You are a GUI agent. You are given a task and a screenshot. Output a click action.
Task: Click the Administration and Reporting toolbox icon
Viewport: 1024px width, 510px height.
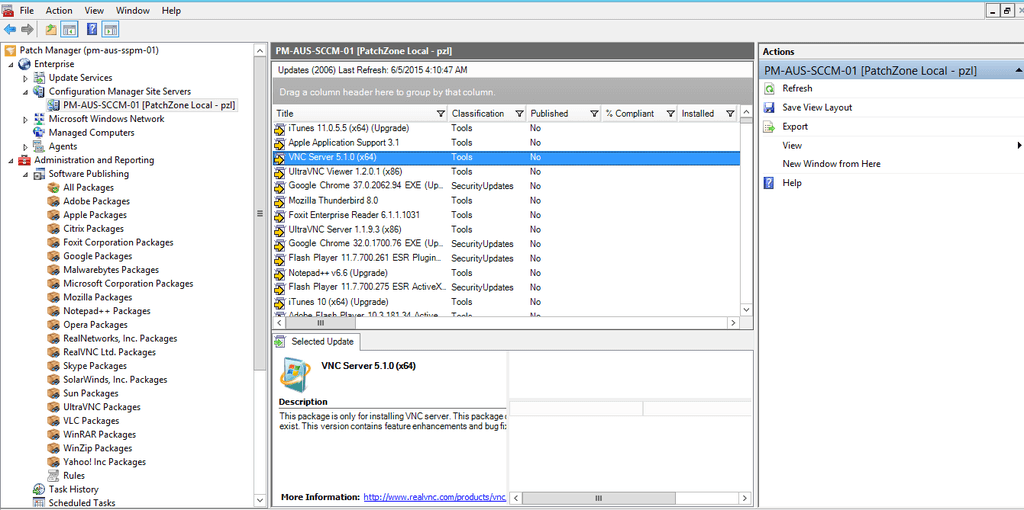[x=25, y=160]
